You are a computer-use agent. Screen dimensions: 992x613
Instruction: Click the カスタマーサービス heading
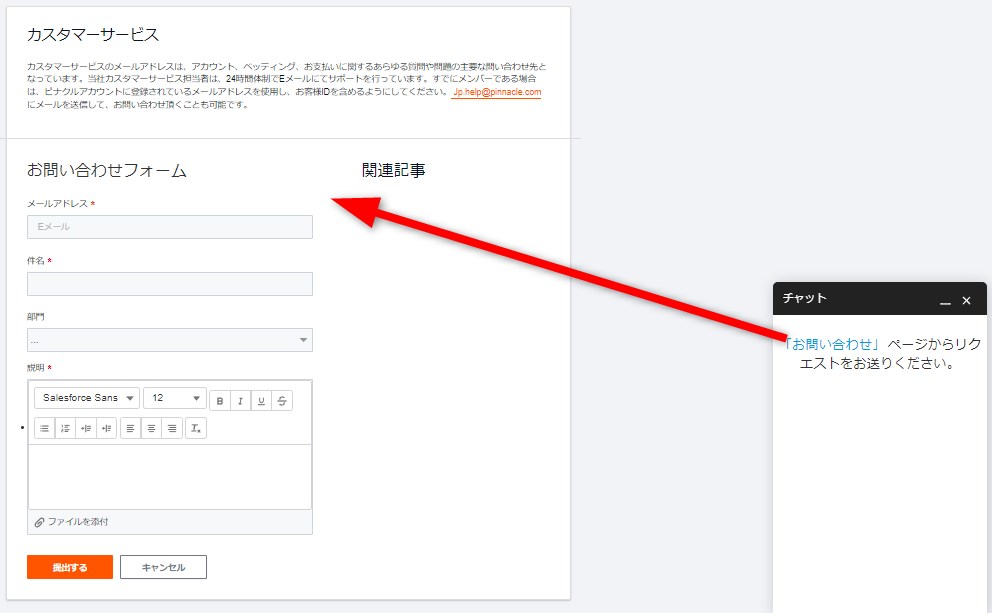pos(92,35)
